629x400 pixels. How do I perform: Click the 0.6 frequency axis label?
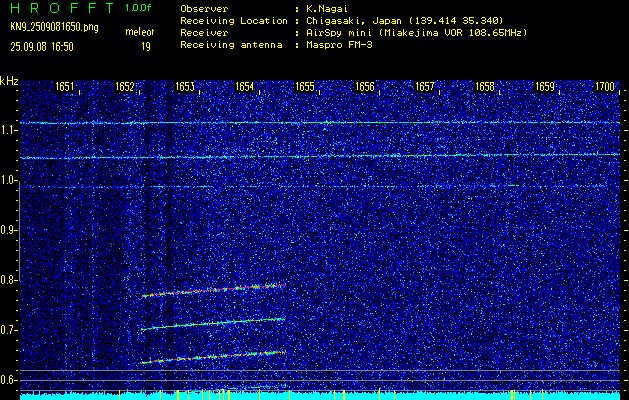coord(8,380)
